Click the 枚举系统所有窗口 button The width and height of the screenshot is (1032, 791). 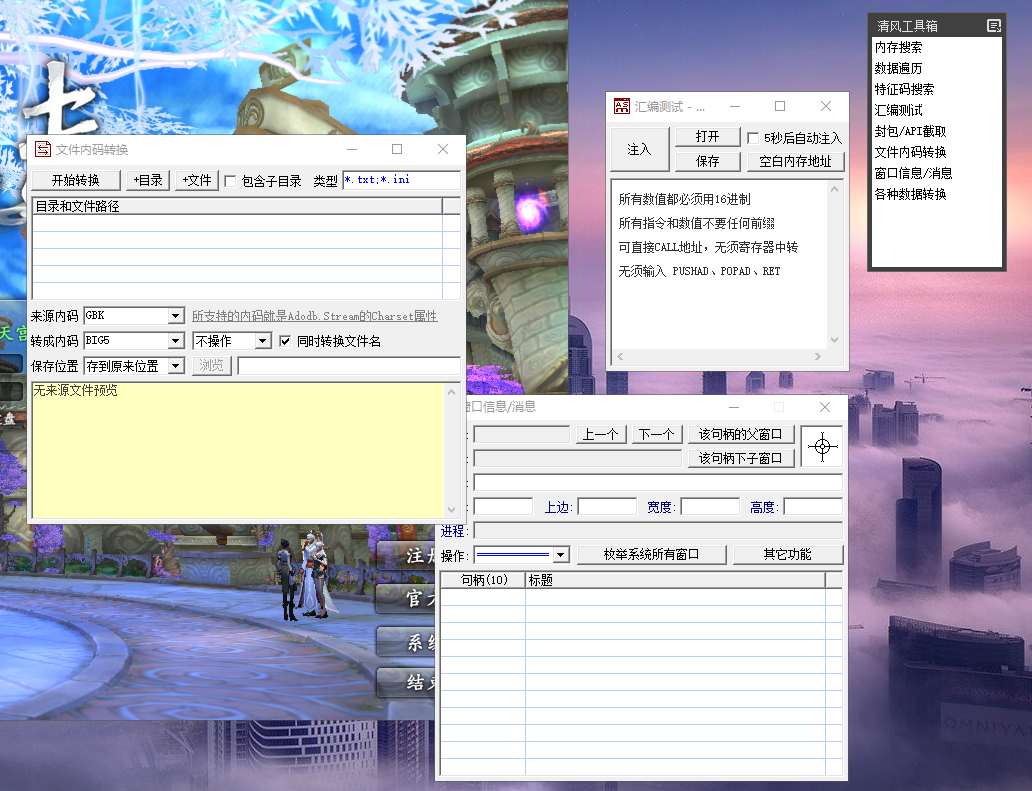[652, 555]
